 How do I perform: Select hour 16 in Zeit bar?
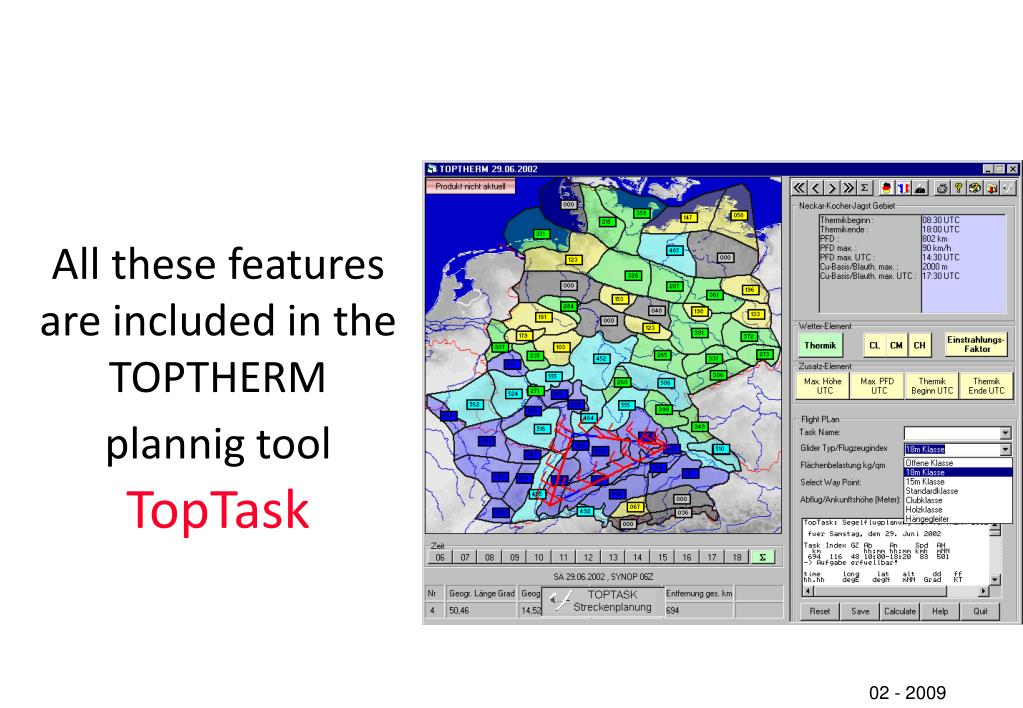[x=687, y=557]
